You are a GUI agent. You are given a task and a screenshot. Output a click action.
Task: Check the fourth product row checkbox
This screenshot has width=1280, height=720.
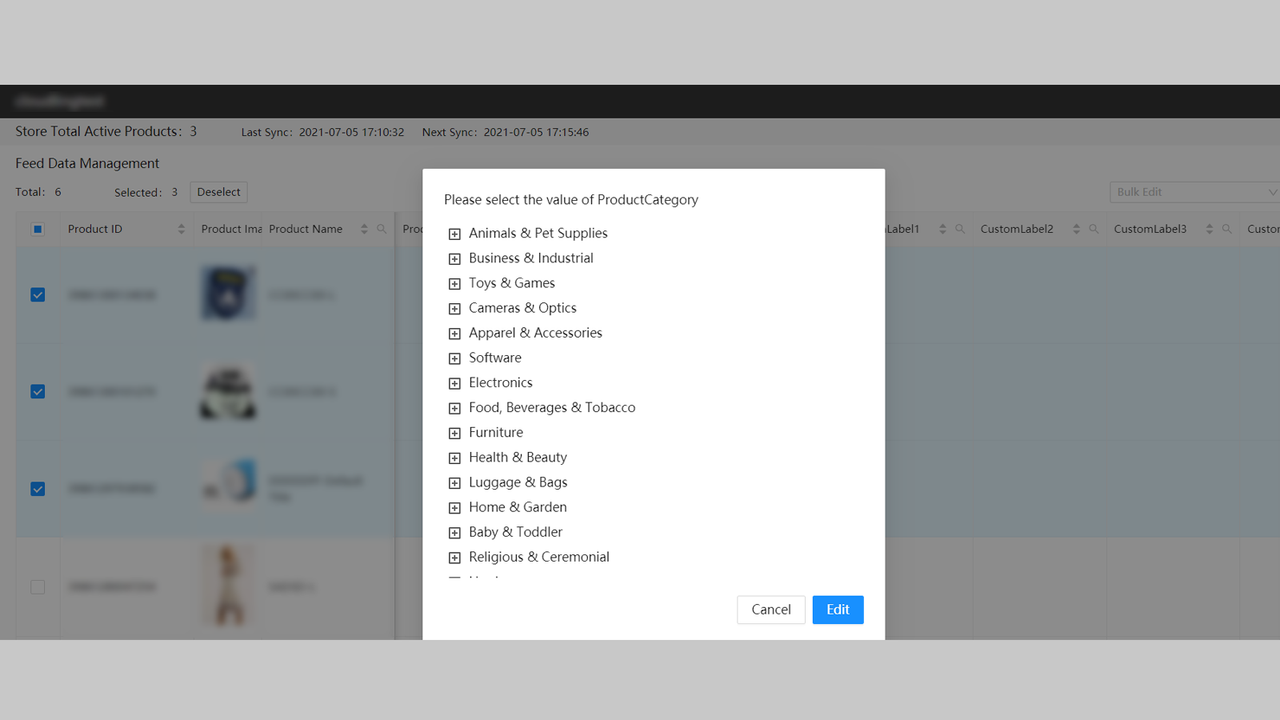point(37,587)
